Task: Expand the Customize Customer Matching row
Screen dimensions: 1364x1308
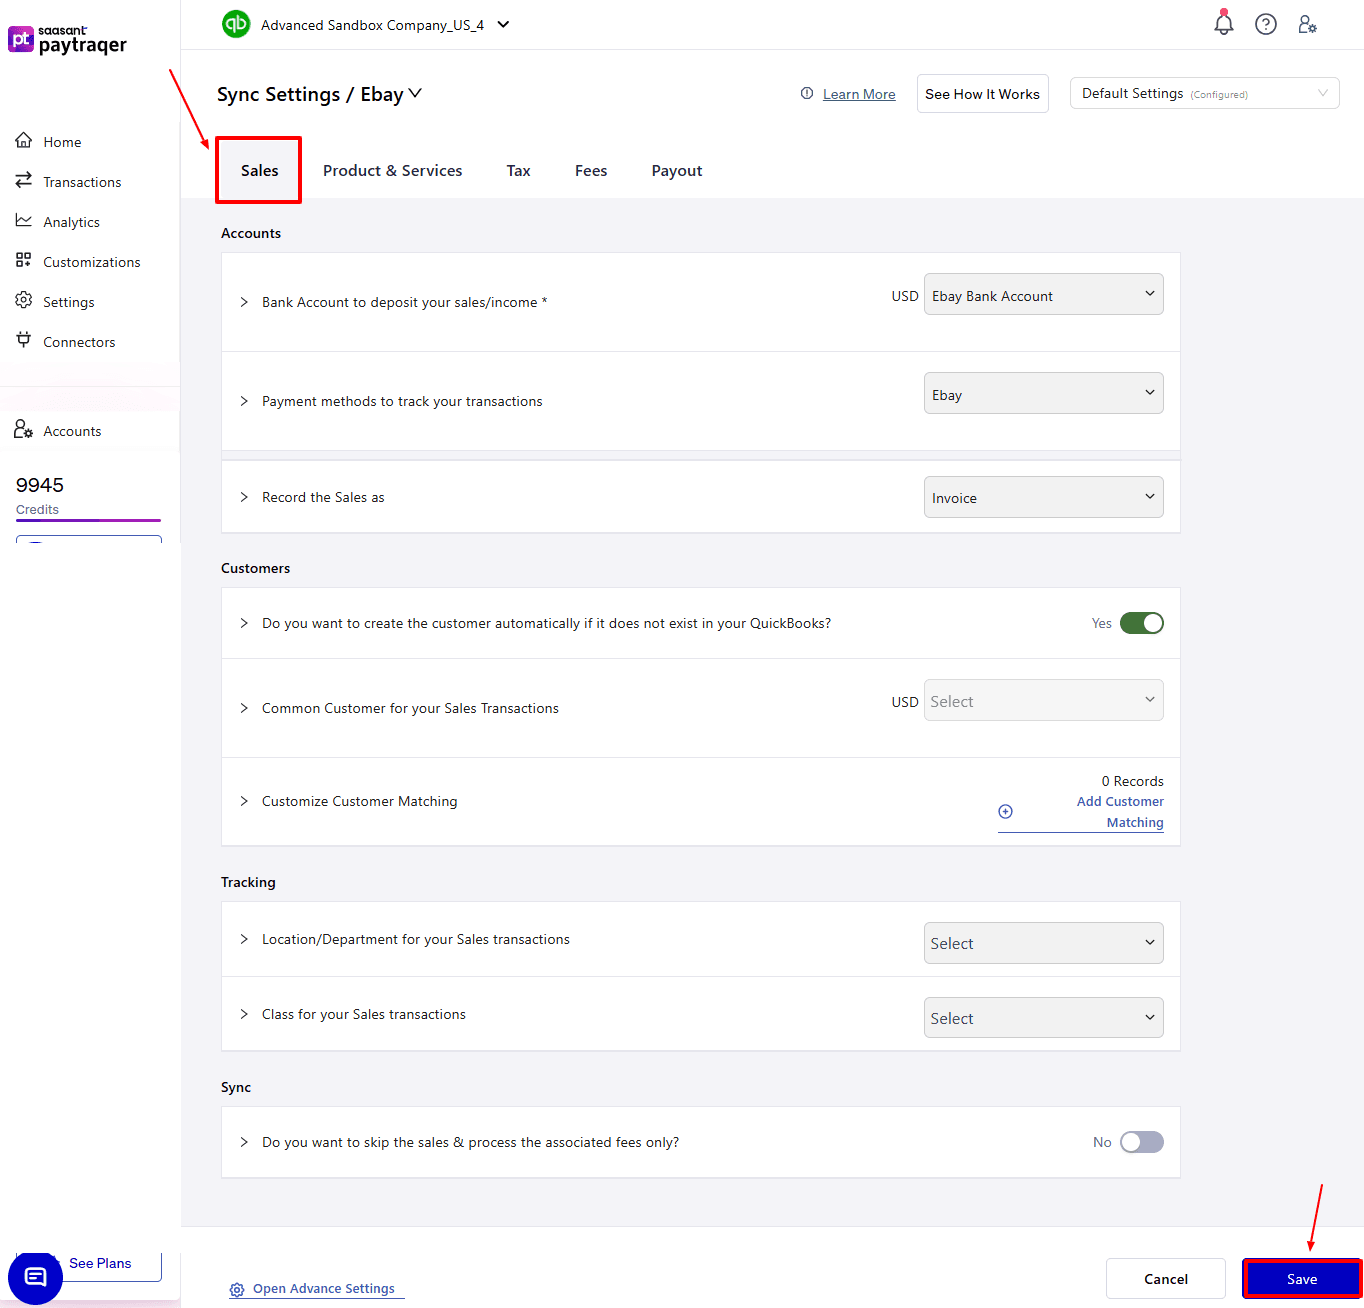Action: (x=244, y=801)
